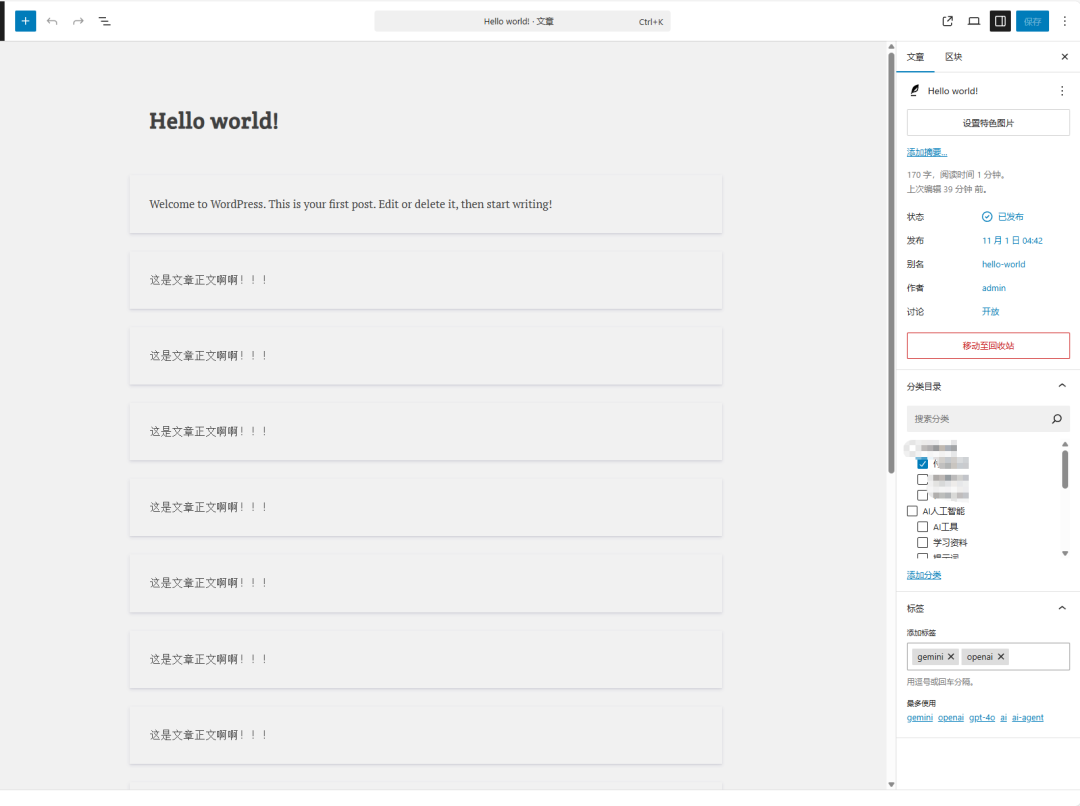
Task: Click the 移动至回收站 button
Action: tap(988, 346)
